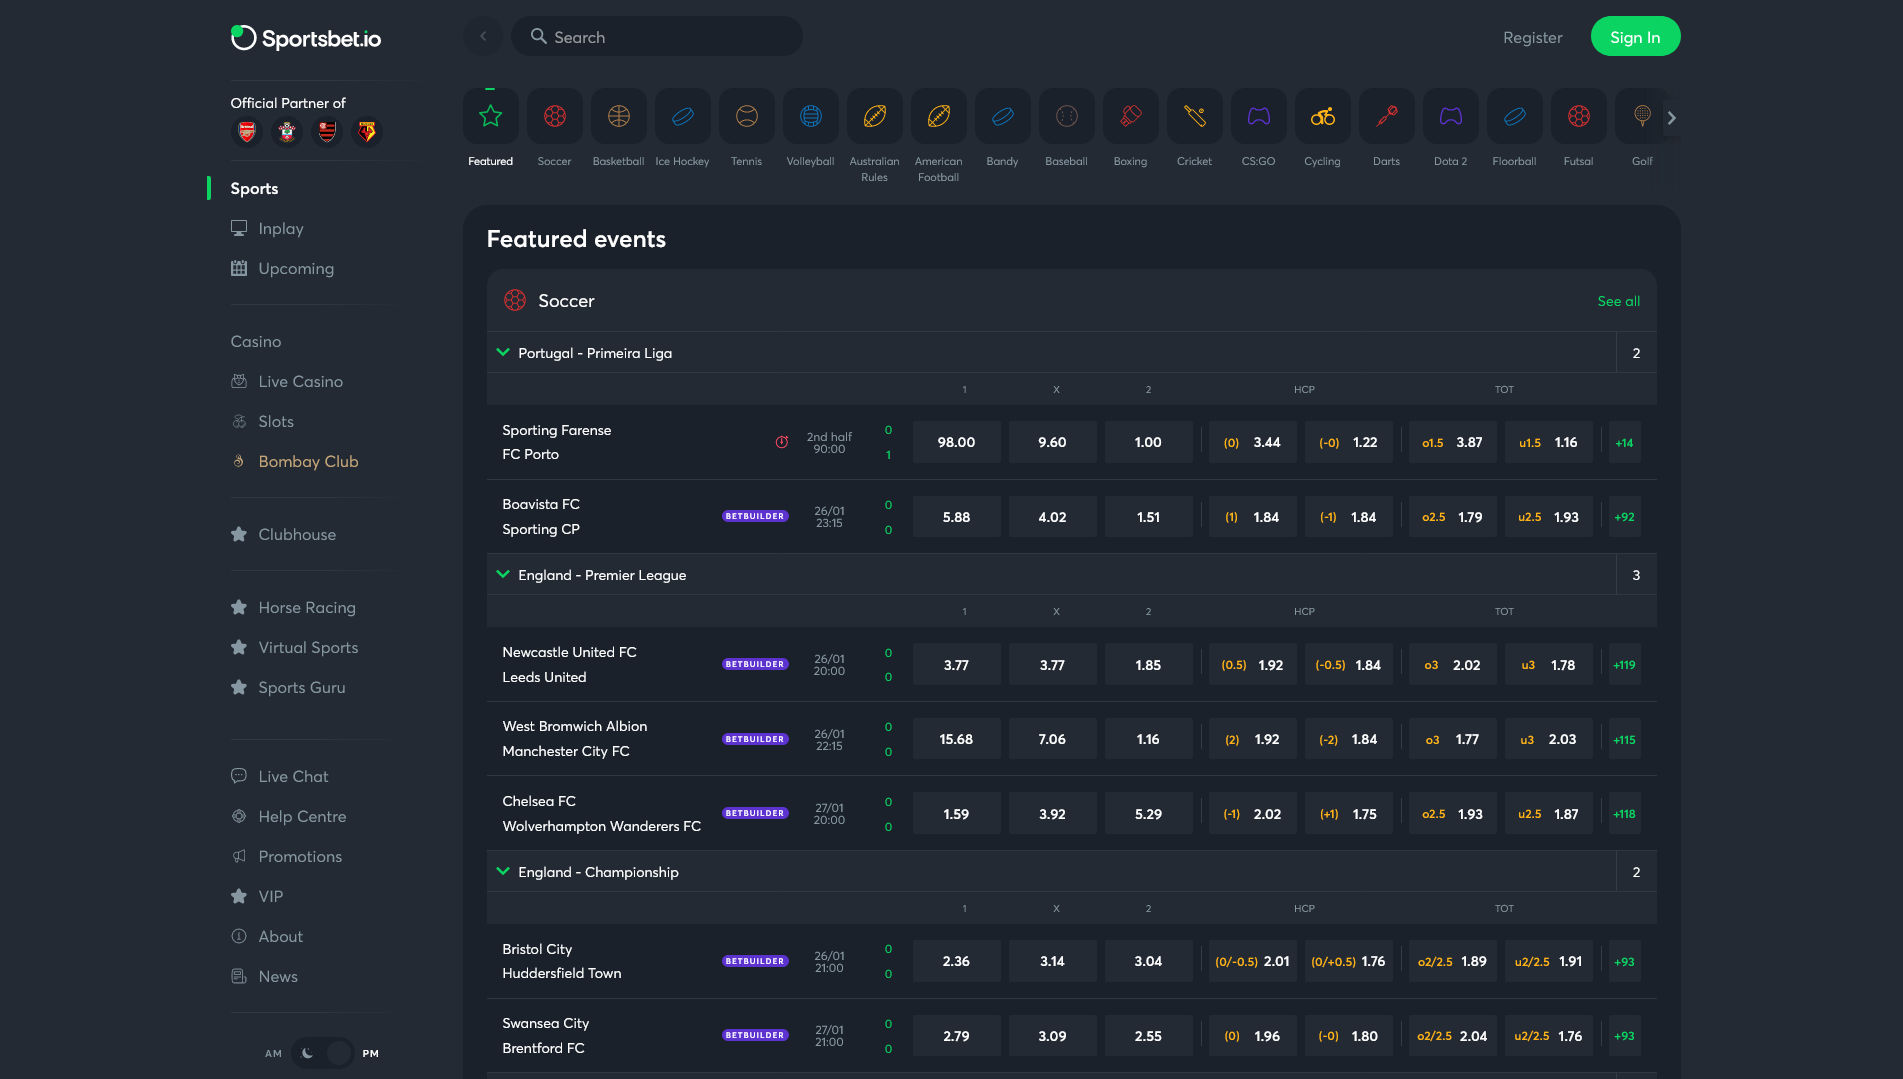Collapse England - Championship section
Image resolution: width=1903 pixels, height=1079 pixels.
click(503, 871)
